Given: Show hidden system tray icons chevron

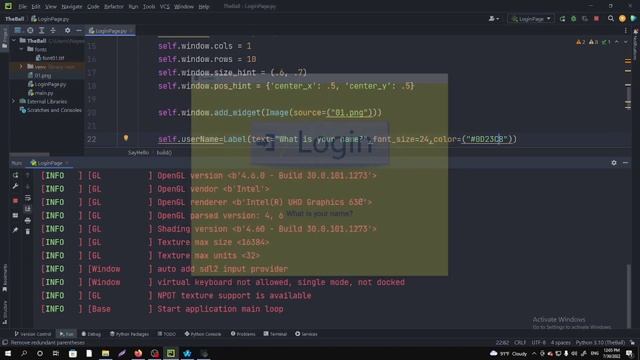Looking at the screenshot, I should (534, 353).
